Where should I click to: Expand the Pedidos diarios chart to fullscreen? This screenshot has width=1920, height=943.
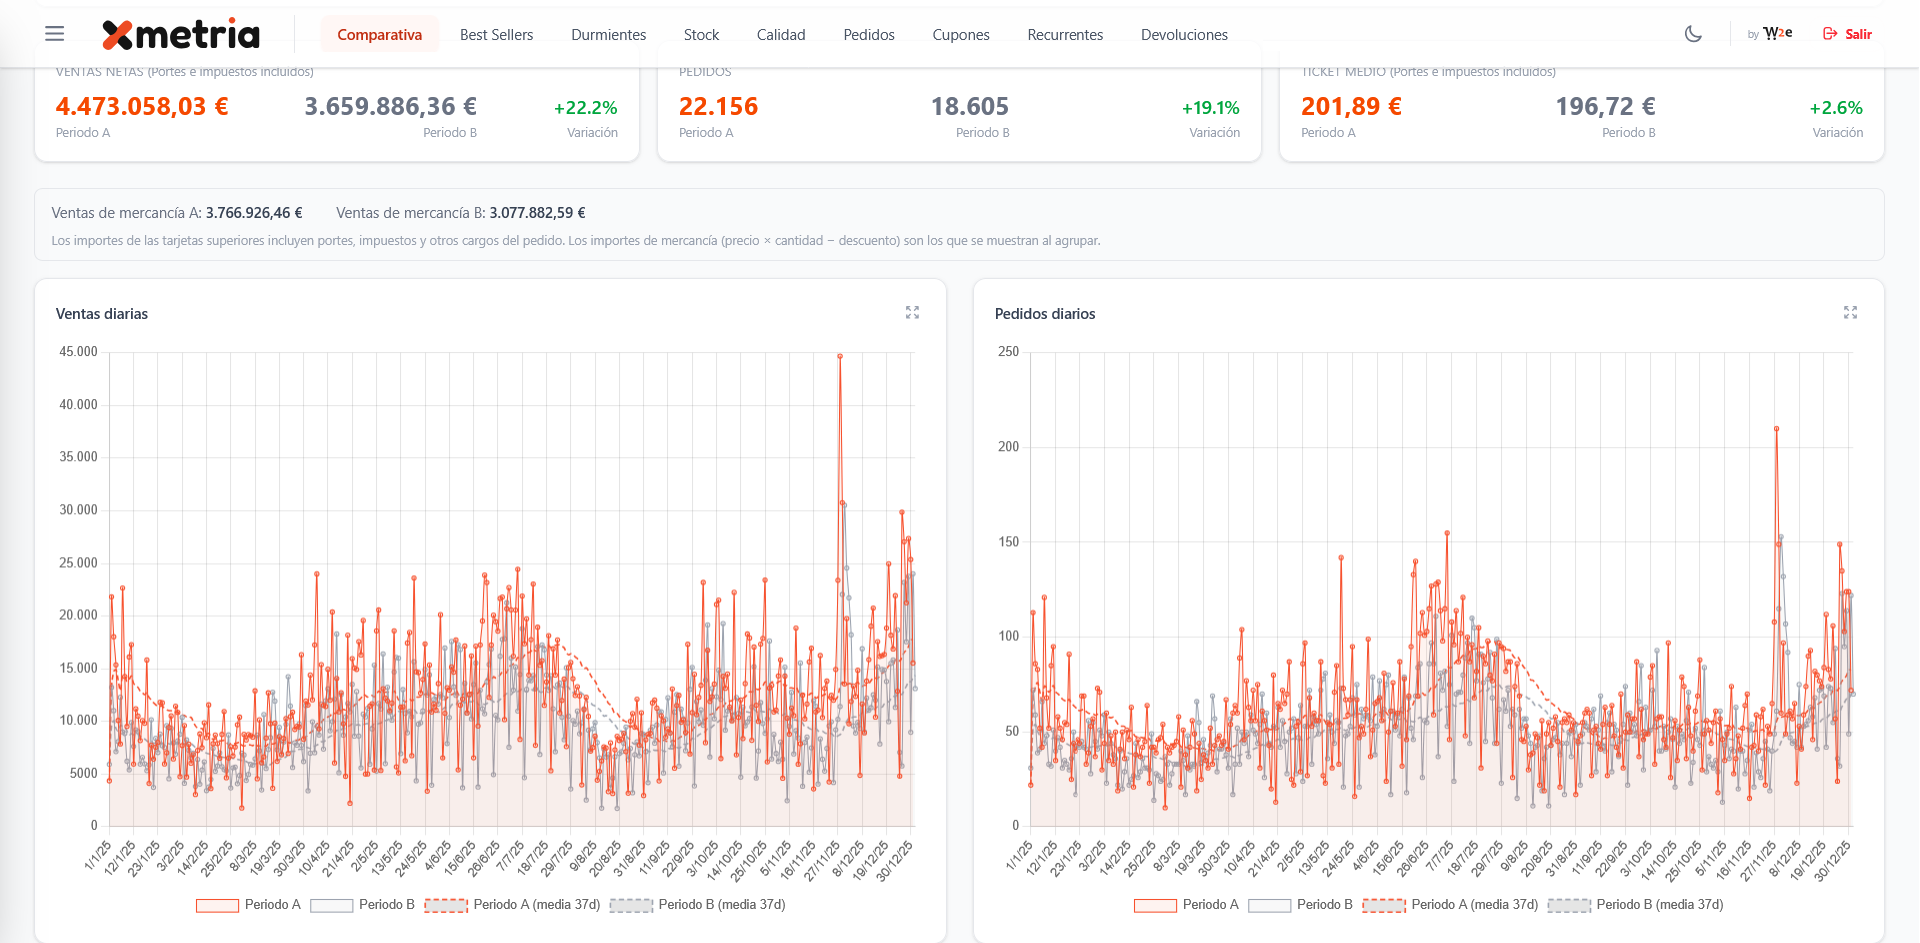click(1850, 313)
